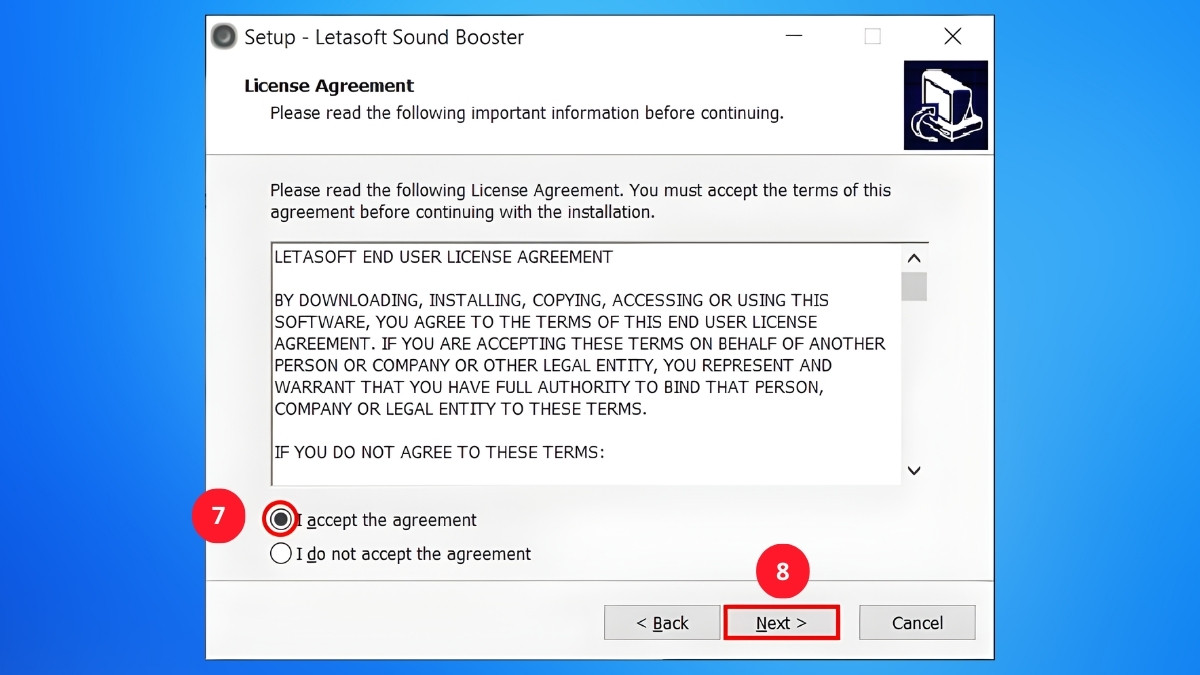Select 'I do not accept the agreement'
The image size is (1200, 675).
tap(280, 552)
